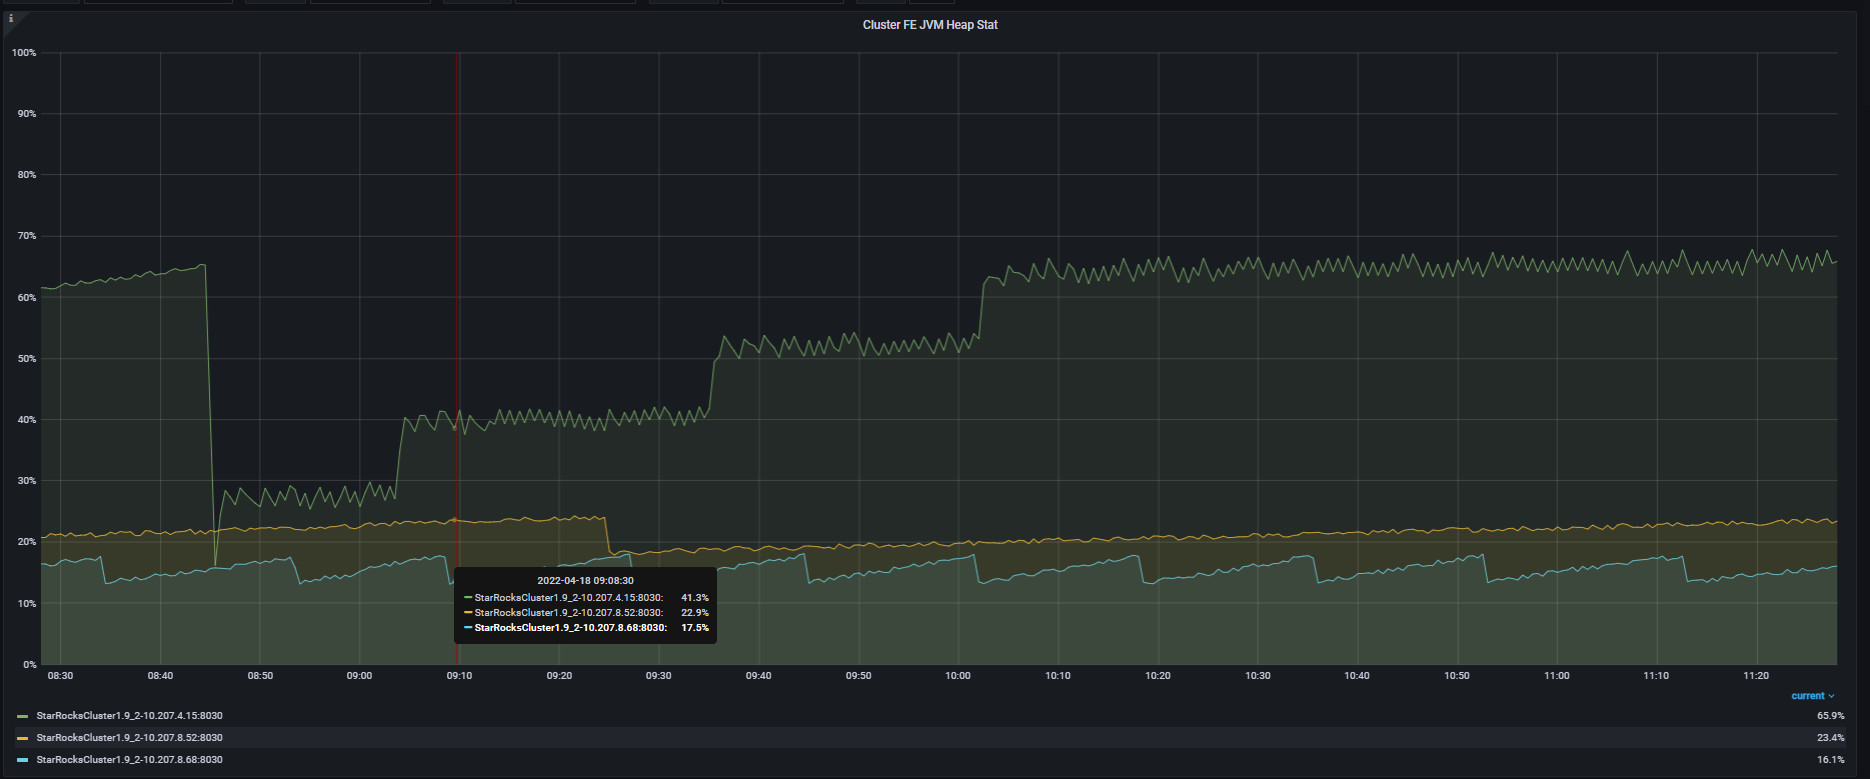The image size is (1870, 779).
Task: Open color picker for yellow 10.207.8.52 legend swatch
Action: (x=23, y=738)
